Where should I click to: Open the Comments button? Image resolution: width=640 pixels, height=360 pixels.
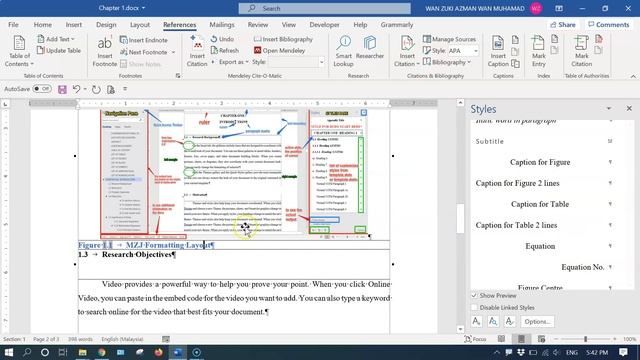coord(609,25)
